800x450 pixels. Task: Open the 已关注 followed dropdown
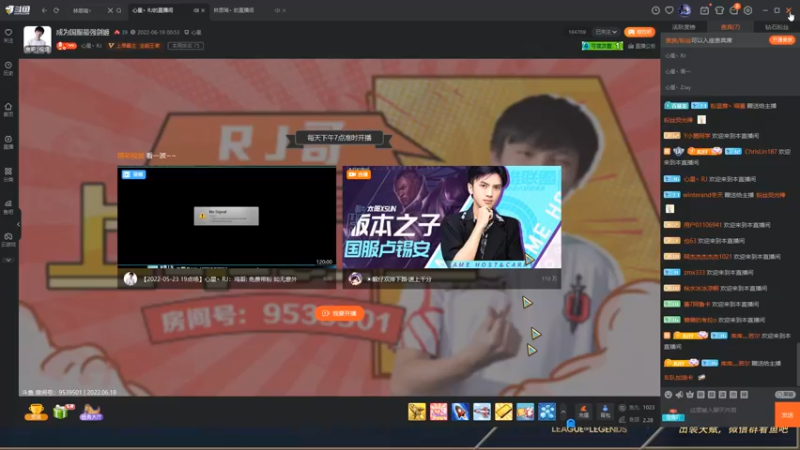click(x=607, y=32)
